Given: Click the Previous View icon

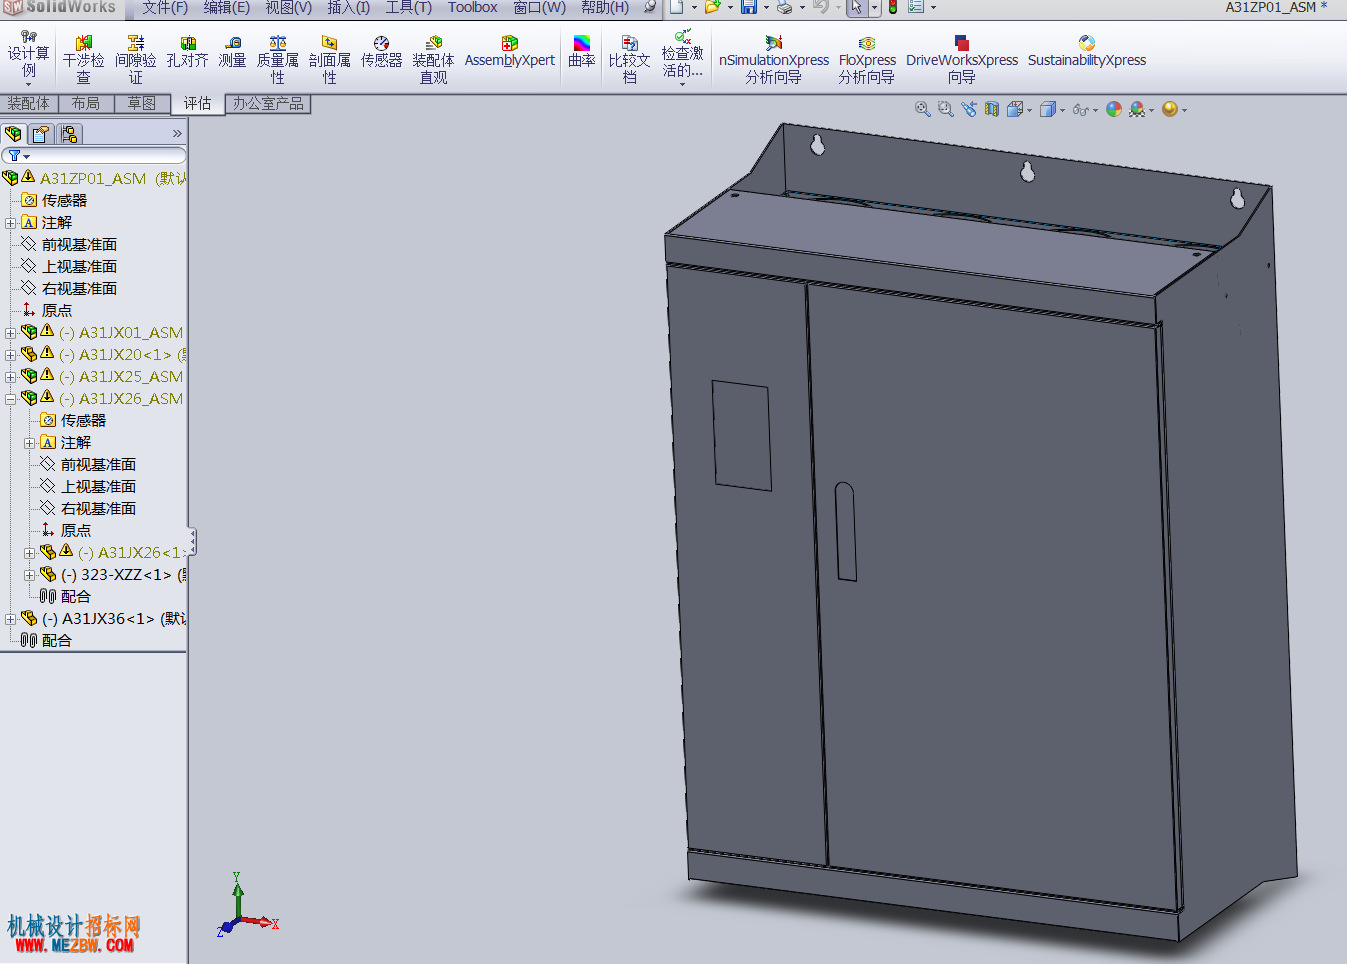Looking at the screenshot, I should [969, 109].
